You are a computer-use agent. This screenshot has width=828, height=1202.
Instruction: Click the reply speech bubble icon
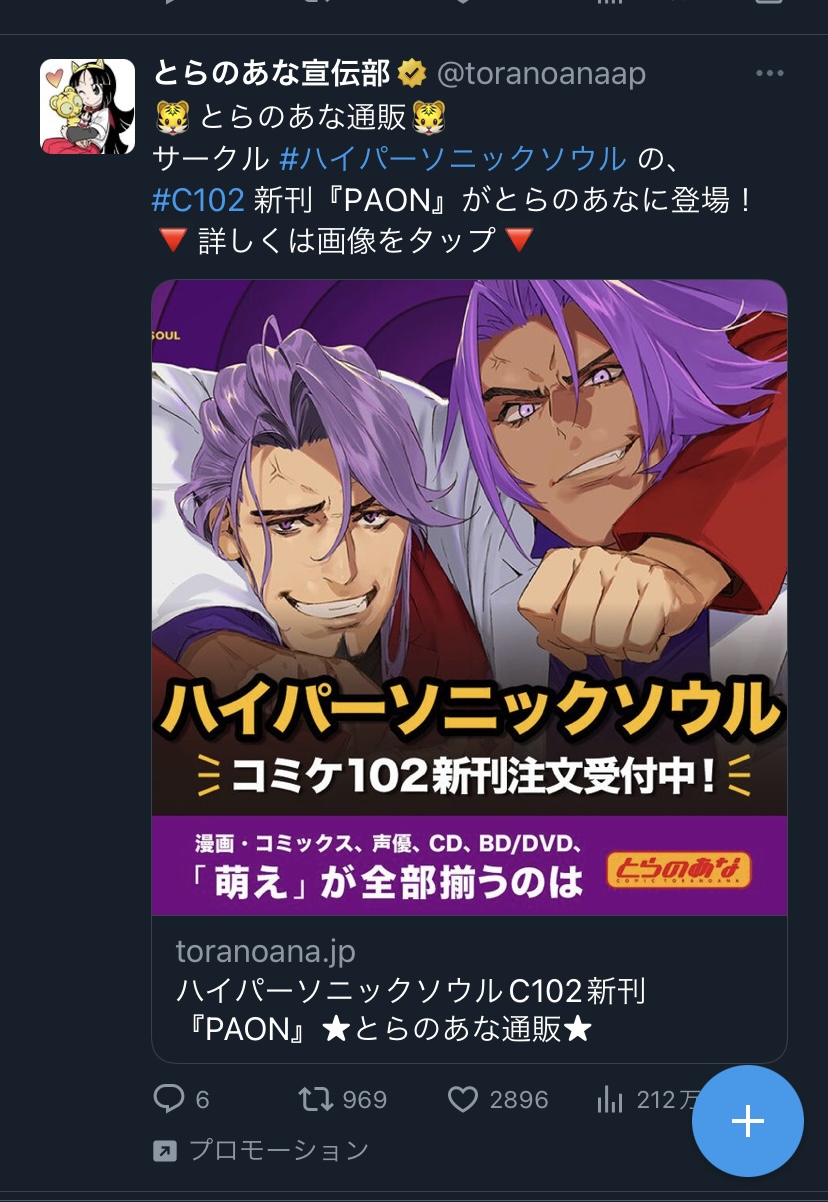(169, 1100)
